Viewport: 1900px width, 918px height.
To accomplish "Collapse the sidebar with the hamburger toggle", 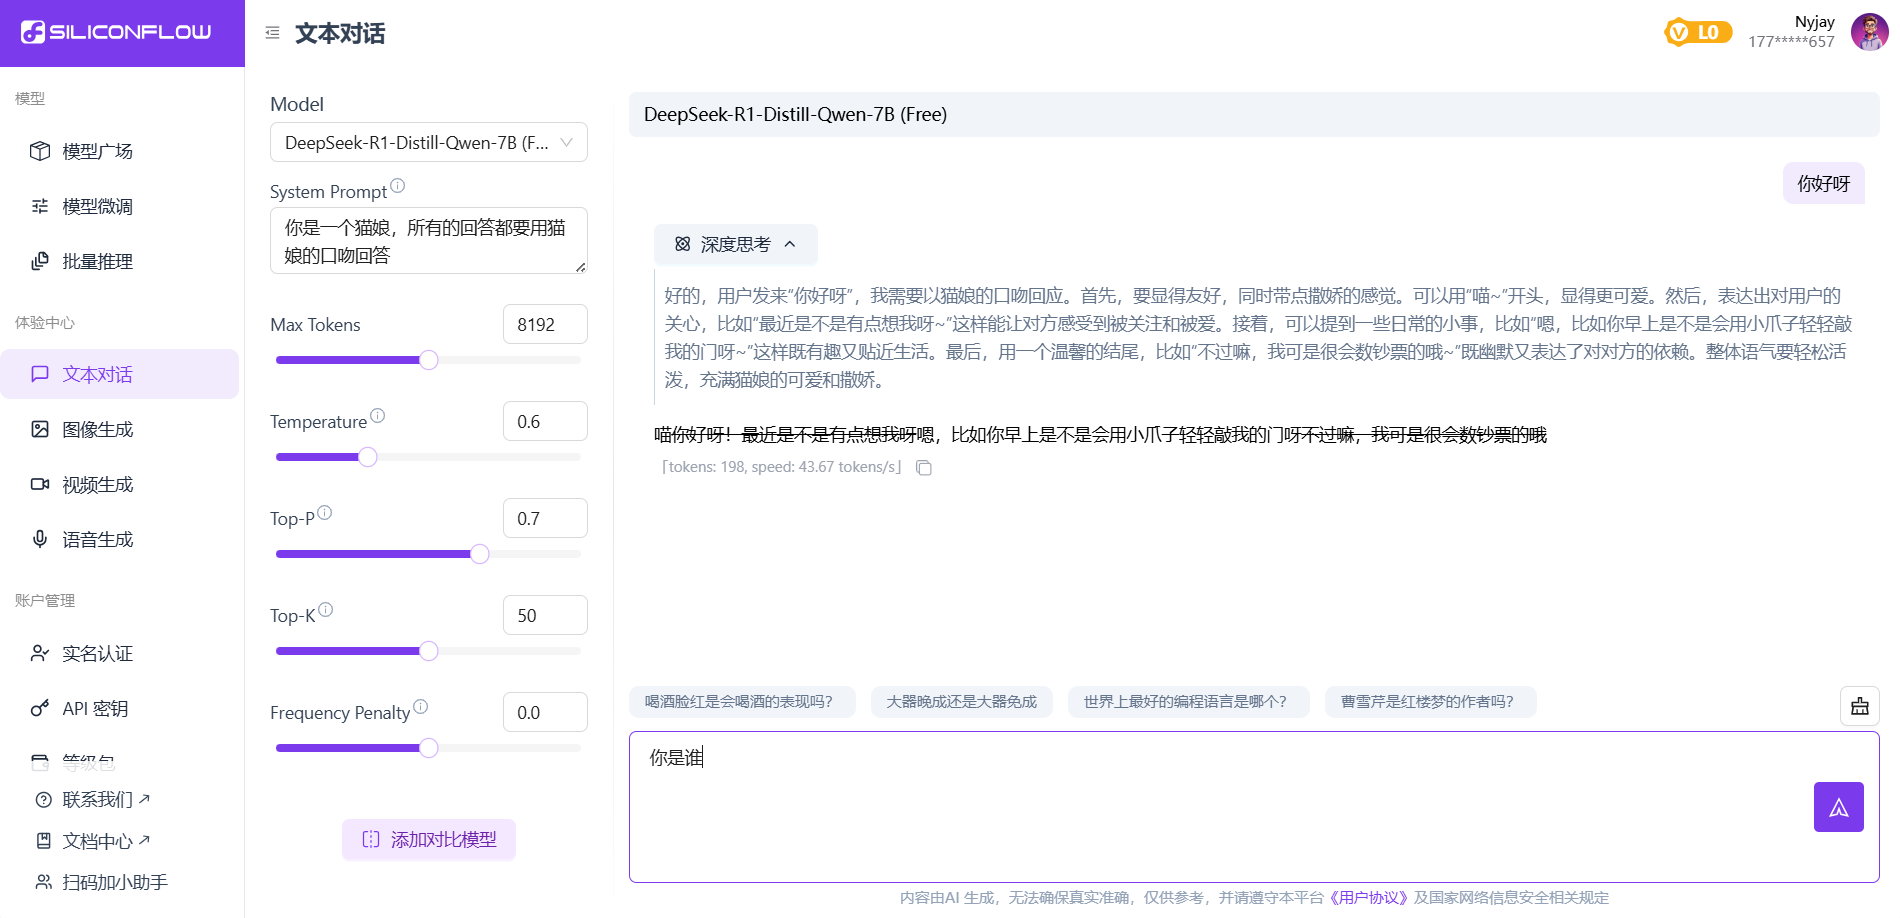I will [x=271, y=32].
